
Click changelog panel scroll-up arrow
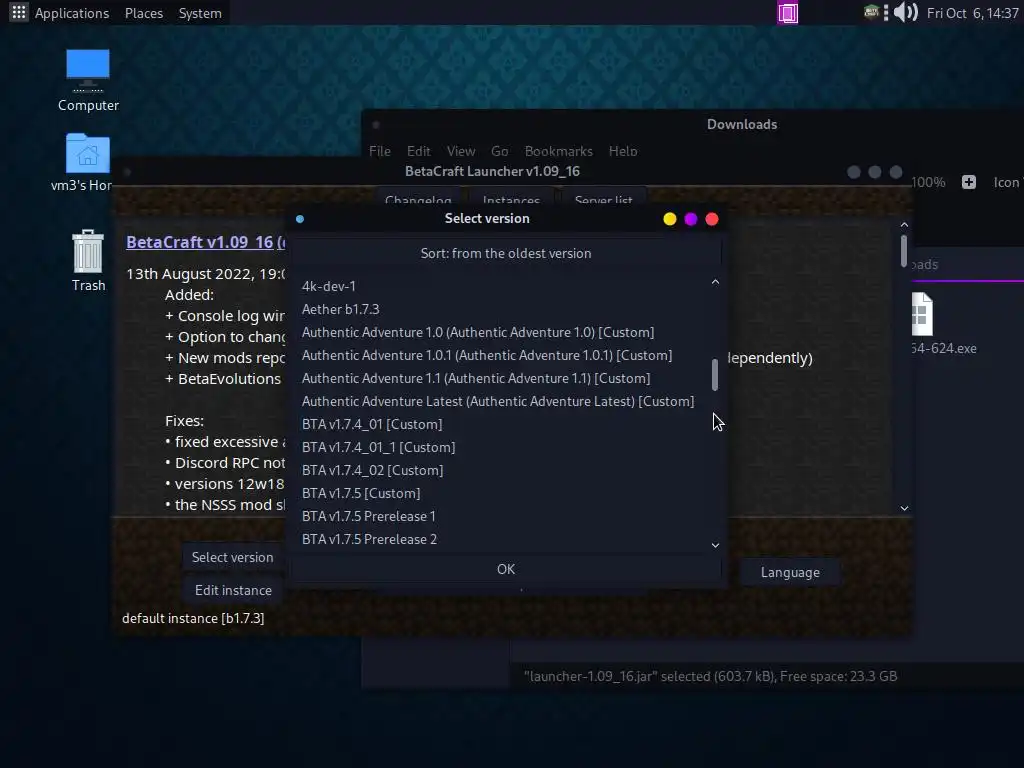point(904,225)
